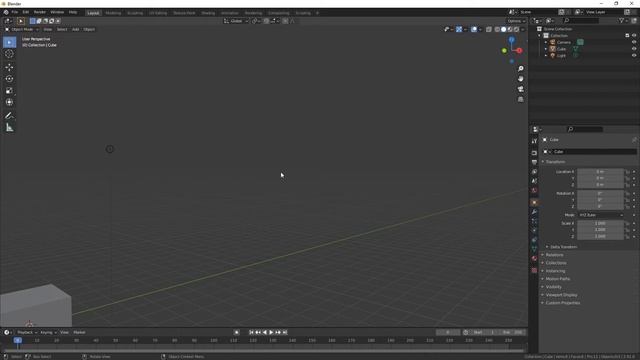Image resolution: width=640 pixels, height=360 pixels.
Task: Open the Particles properties tab
Action: tap(534, 221)
